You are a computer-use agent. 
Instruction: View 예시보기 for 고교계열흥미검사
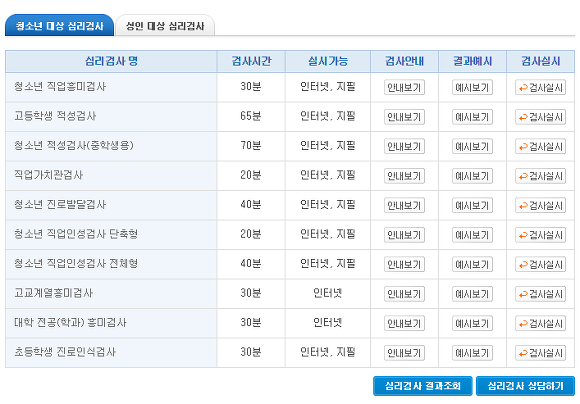tap(472, 294)
